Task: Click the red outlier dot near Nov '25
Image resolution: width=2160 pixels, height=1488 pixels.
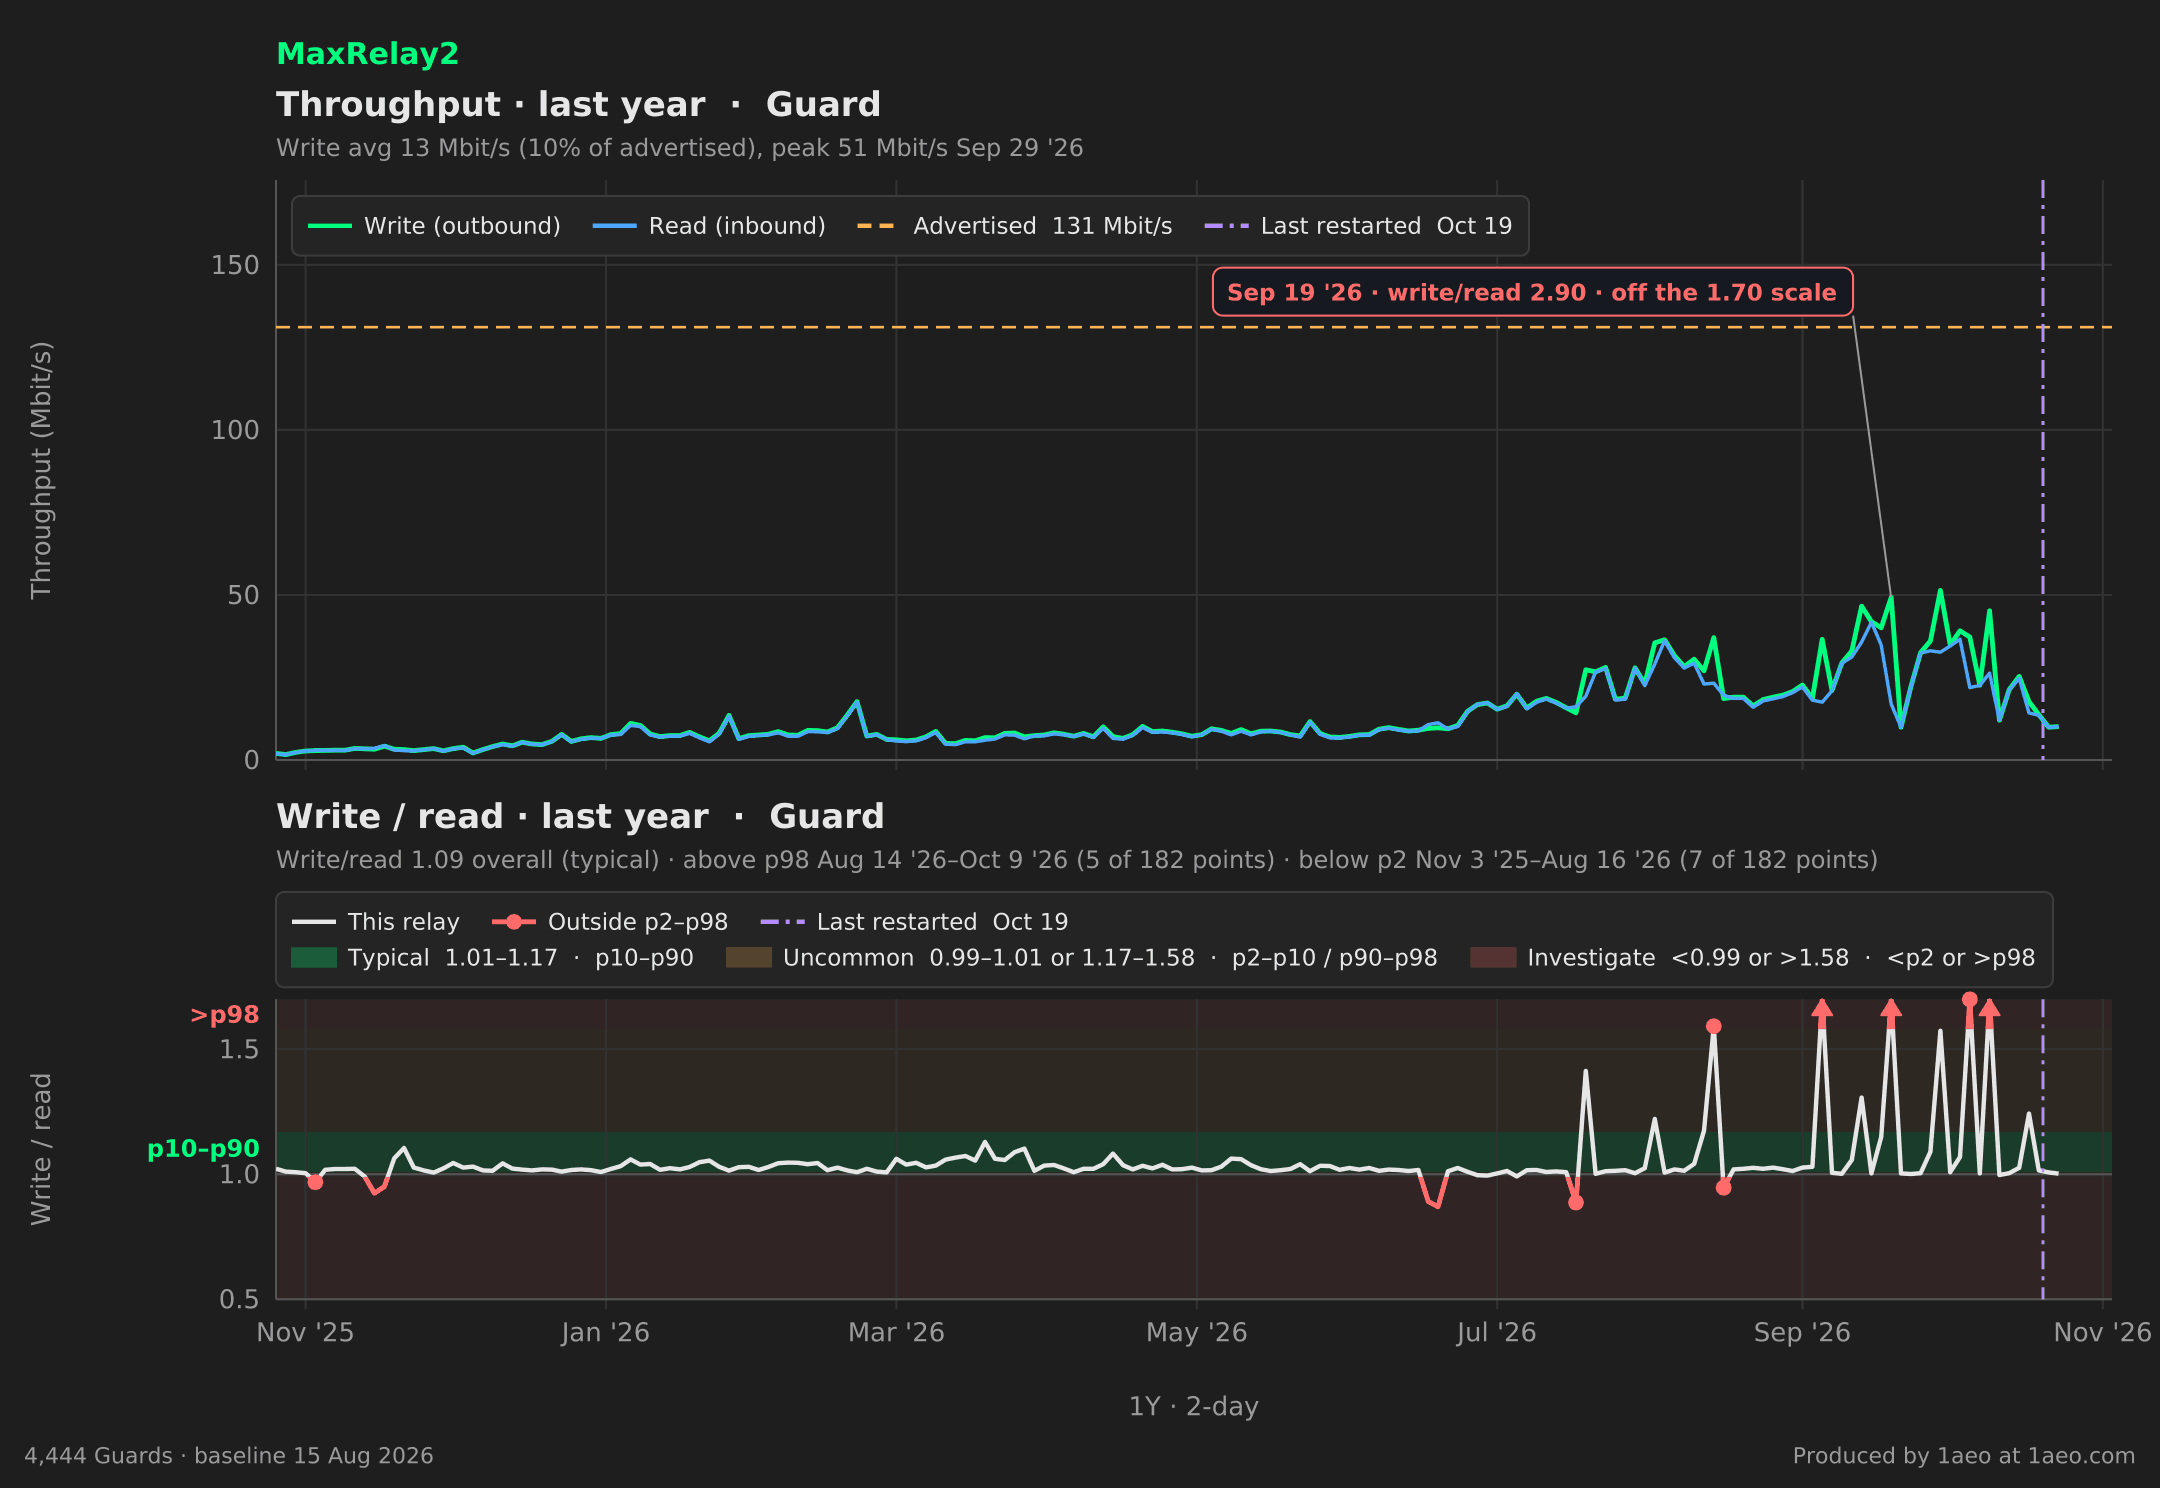Action: point(315,1182)
